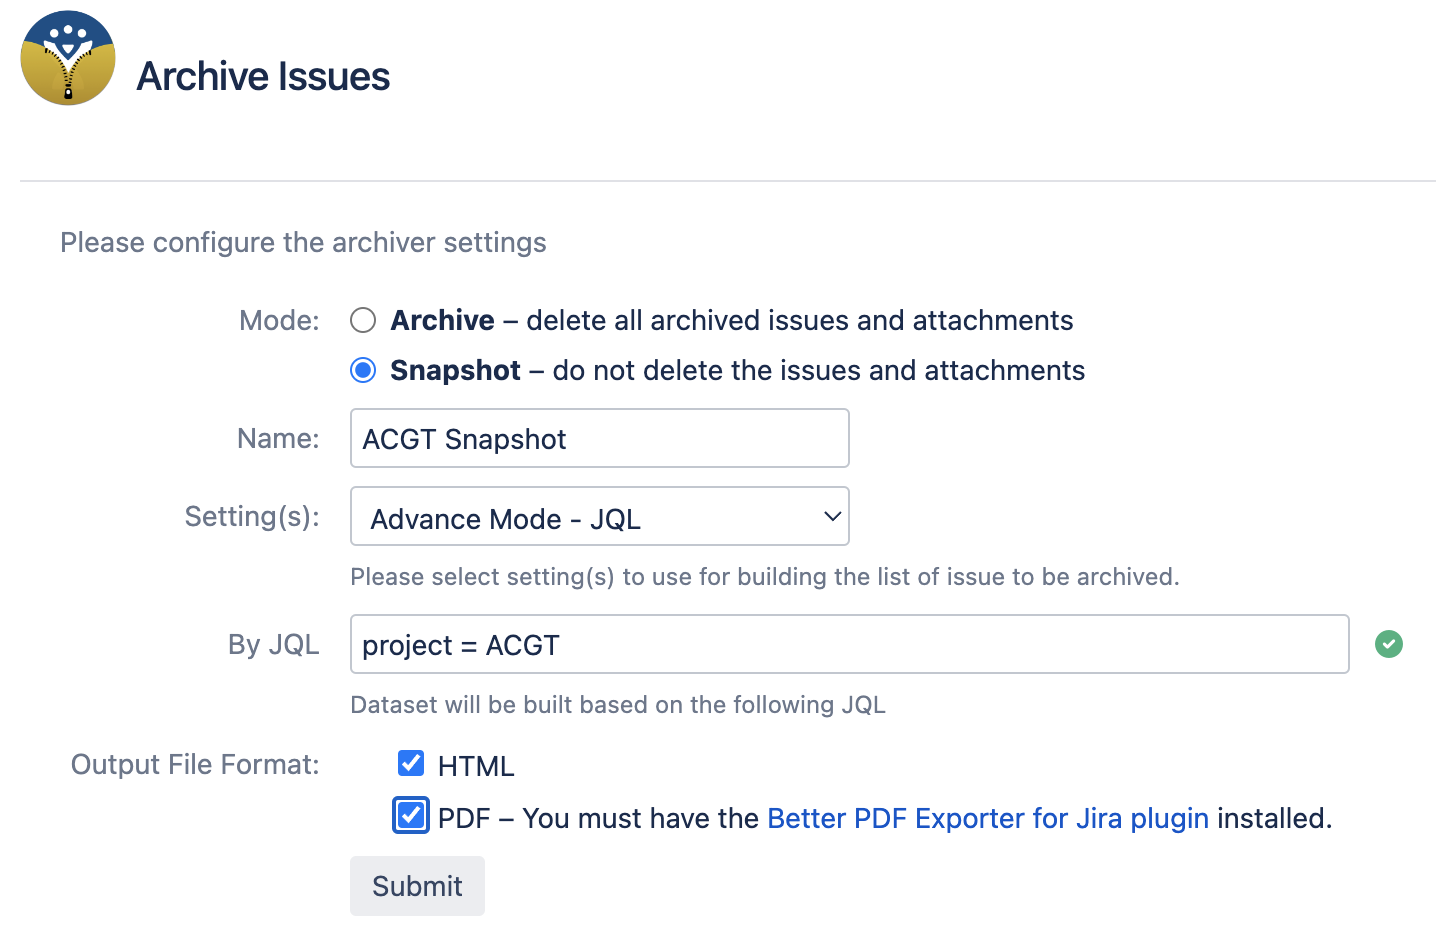Open the Advance Mode - JQL dropdown
This screenshot has width=1436, height=940.
click(x=599, y=517)
